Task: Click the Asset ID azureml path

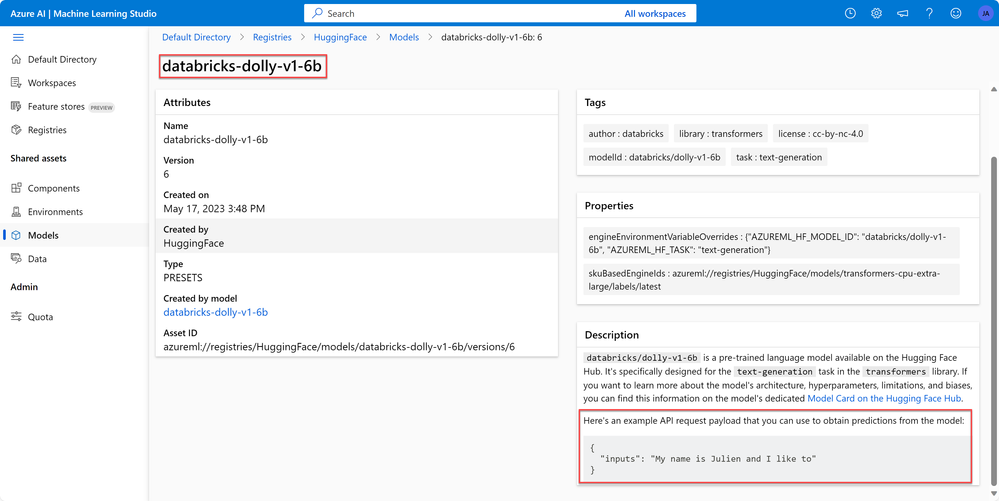Action: (x=339, y=347)
